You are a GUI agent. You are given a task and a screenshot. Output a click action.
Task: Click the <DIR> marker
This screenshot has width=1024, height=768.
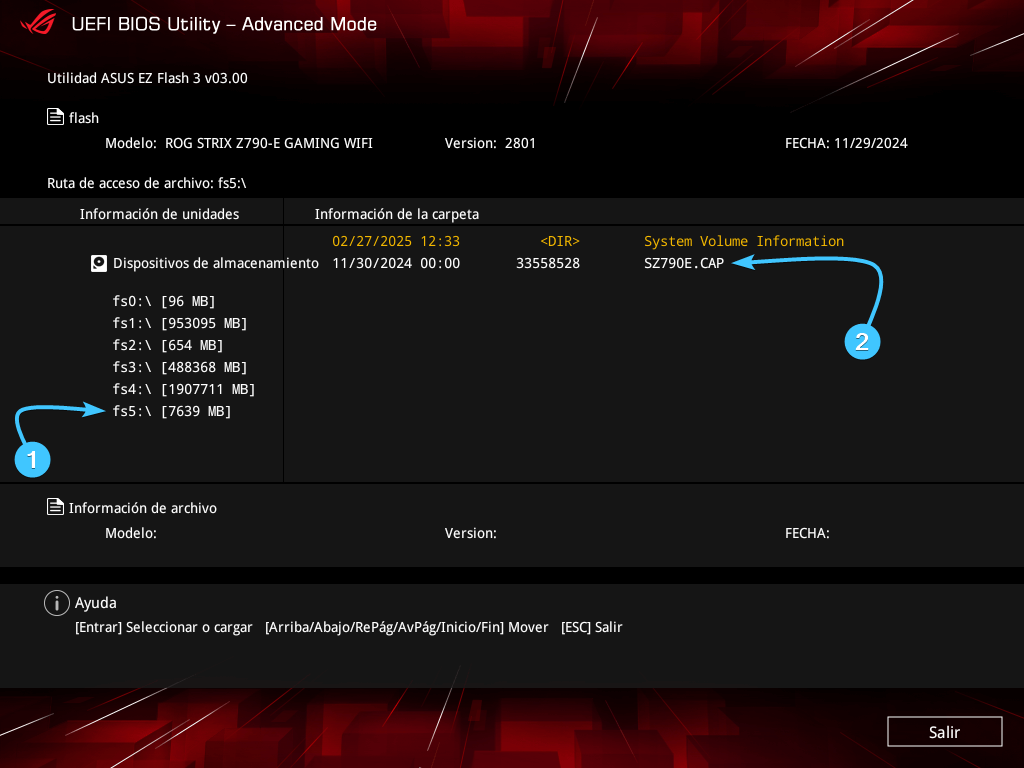tap(560, 241)
